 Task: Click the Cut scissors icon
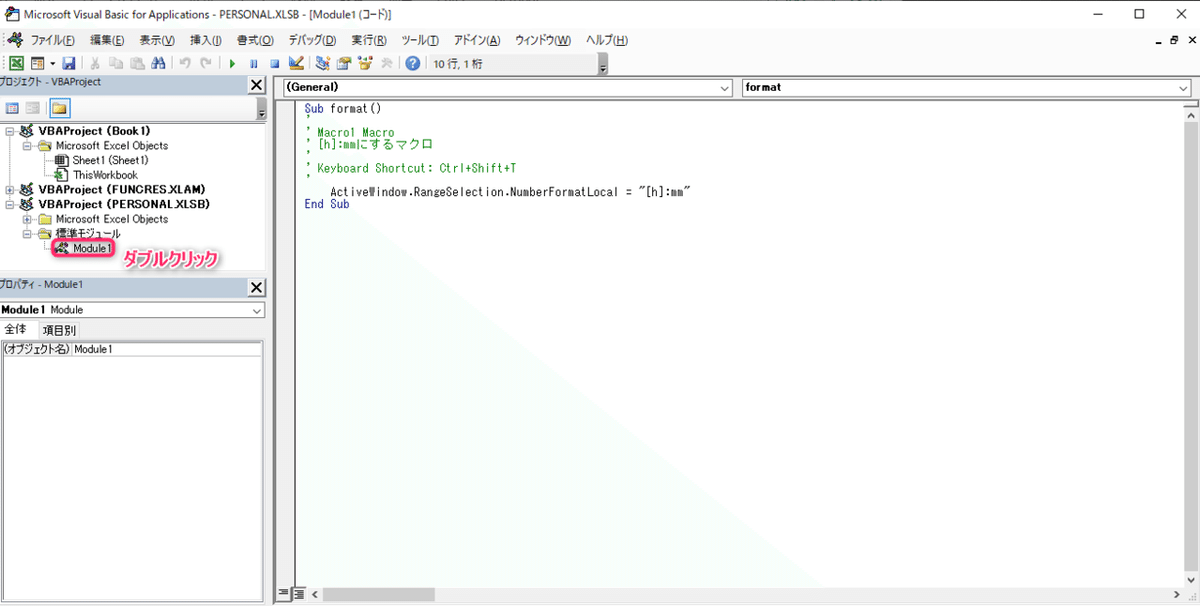(96, 63)
